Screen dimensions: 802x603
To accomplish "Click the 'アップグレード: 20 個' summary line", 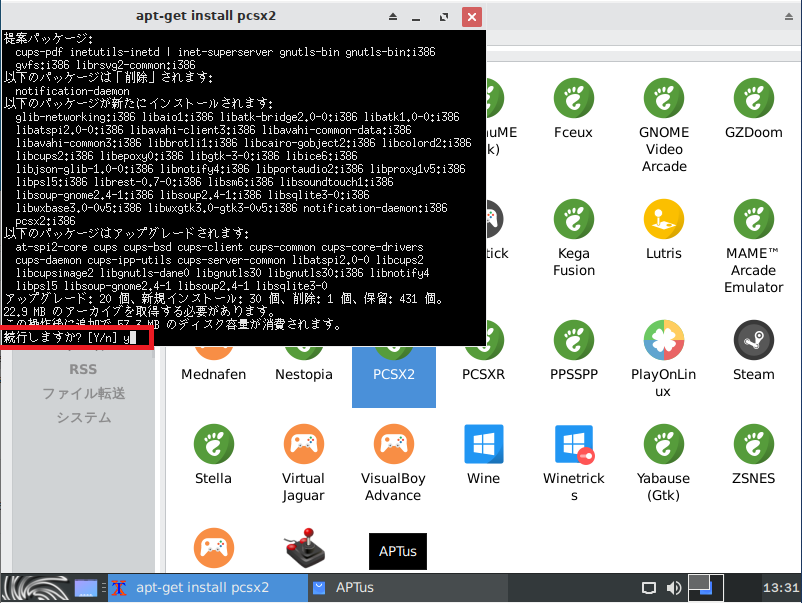I will click(x=224, y=299).
